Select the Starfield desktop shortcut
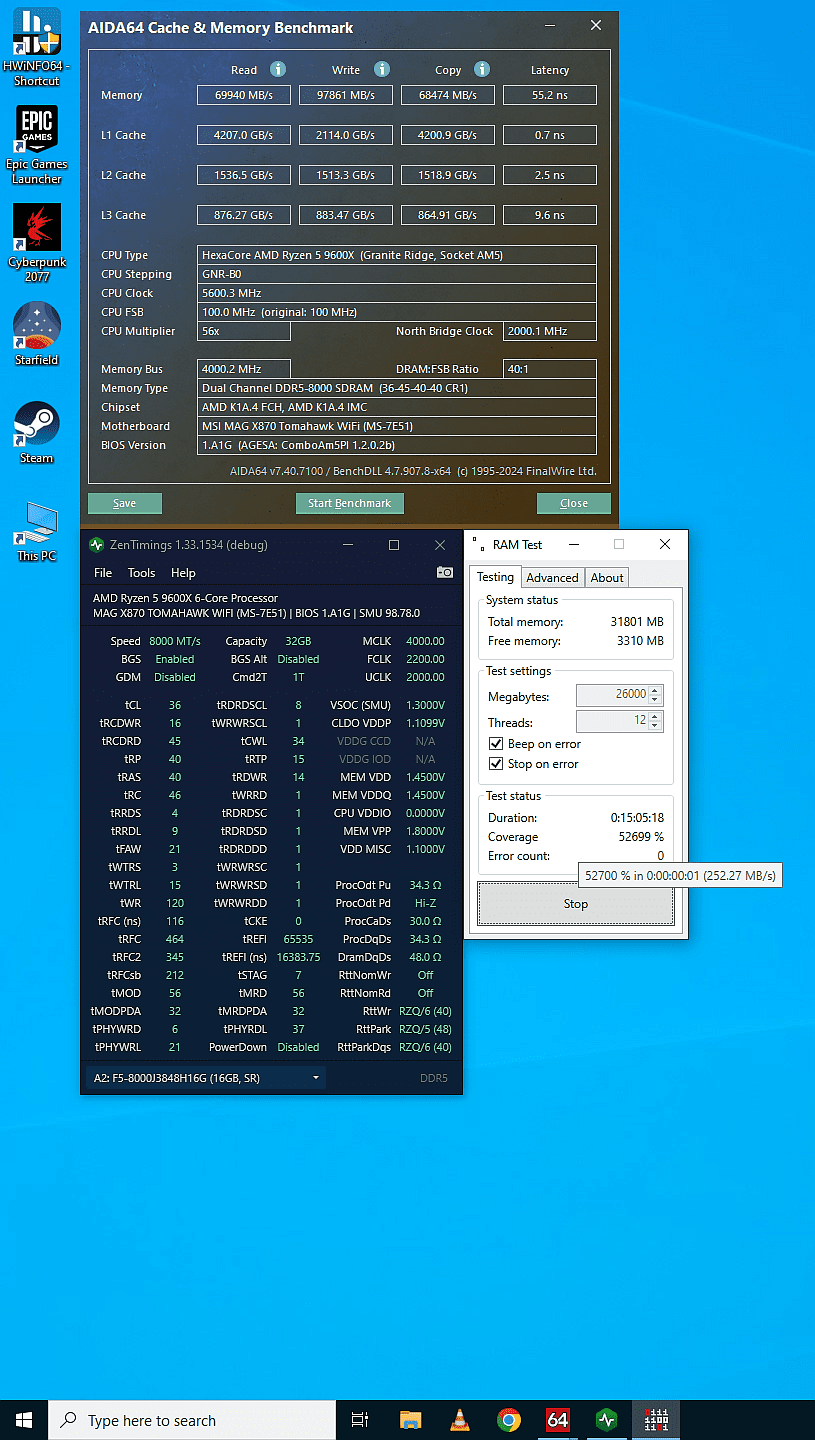Image resolution: width=815 pixels, height=1440 pixels. [x=37, y=334]
